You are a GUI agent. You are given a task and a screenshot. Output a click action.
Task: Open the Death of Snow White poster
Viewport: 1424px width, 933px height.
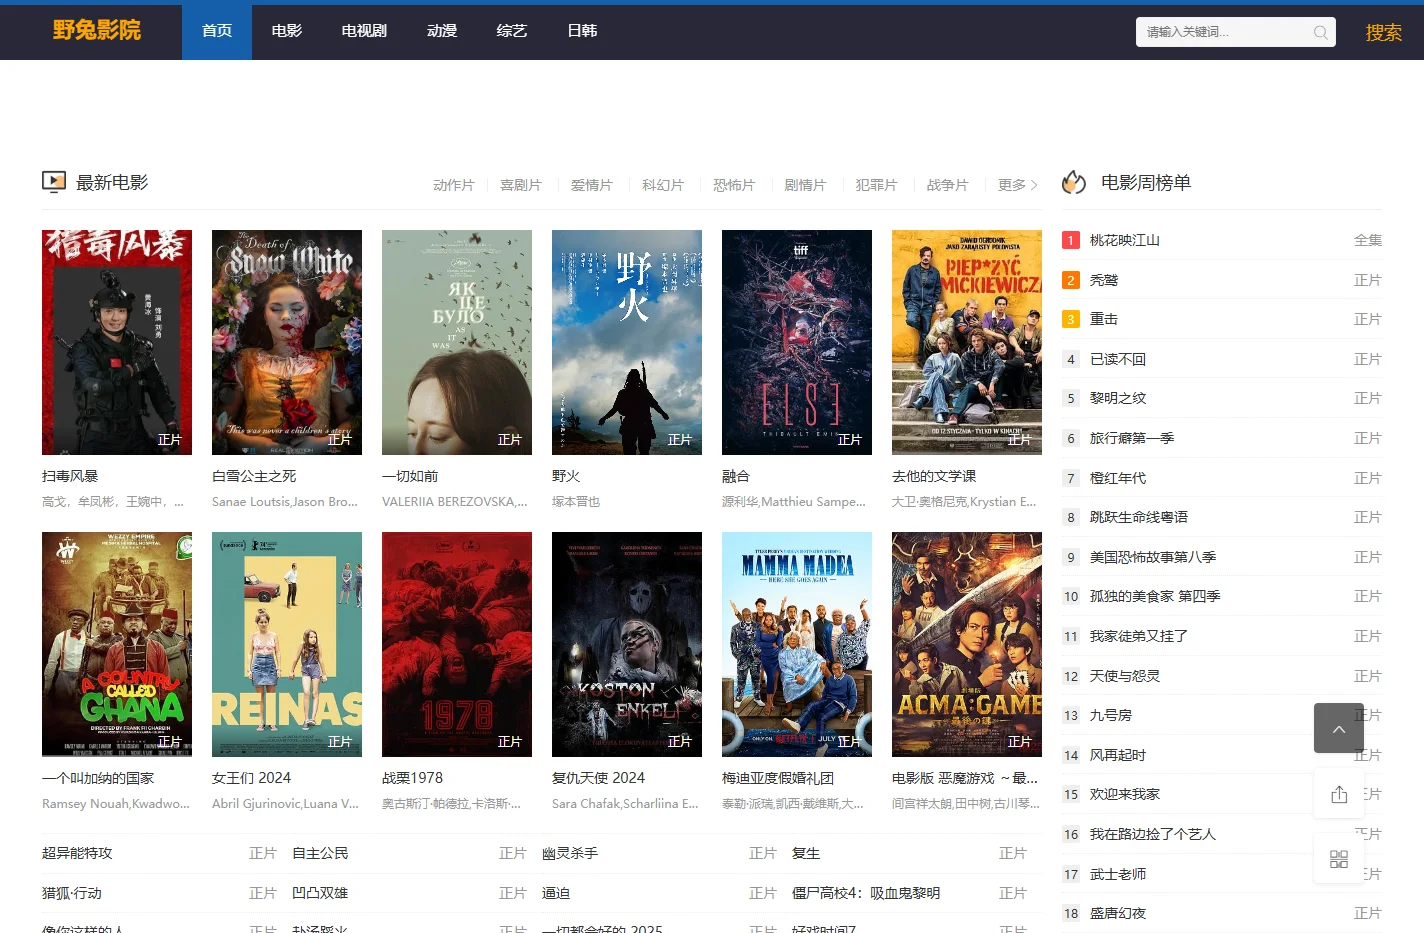pos(287,342)
